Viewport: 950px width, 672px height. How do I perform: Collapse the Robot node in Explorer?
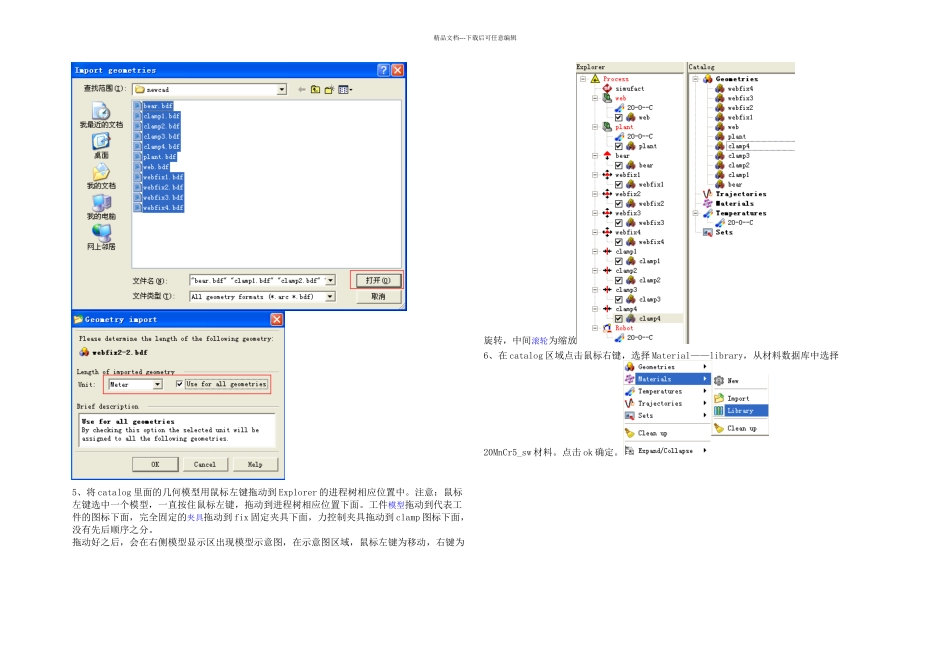(x=595, y=328)
